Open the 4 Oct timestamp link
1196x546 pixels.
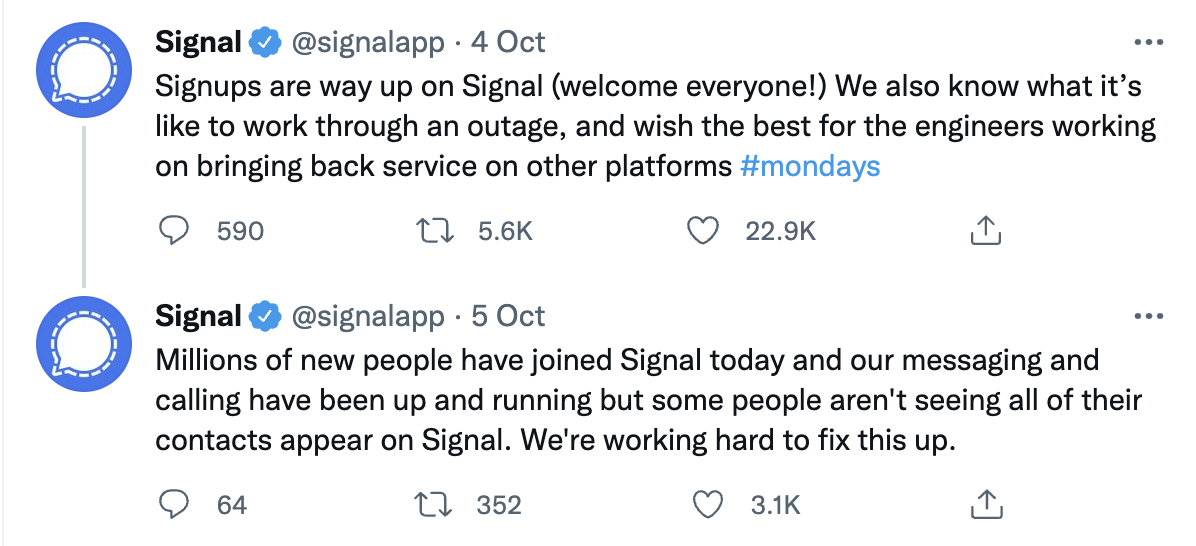click(x=508, y=43)
